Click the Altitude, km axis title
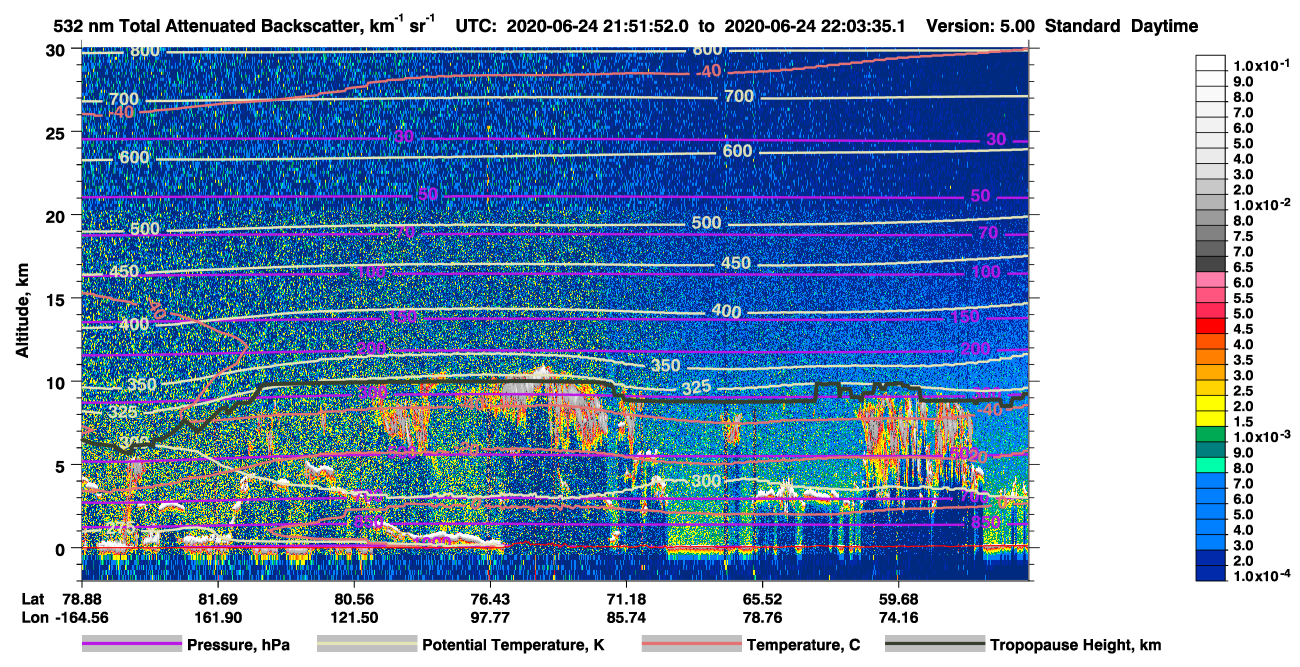The width and height of the screenshot is (1300, 667). pyautogui.click(x=23, y=310)
